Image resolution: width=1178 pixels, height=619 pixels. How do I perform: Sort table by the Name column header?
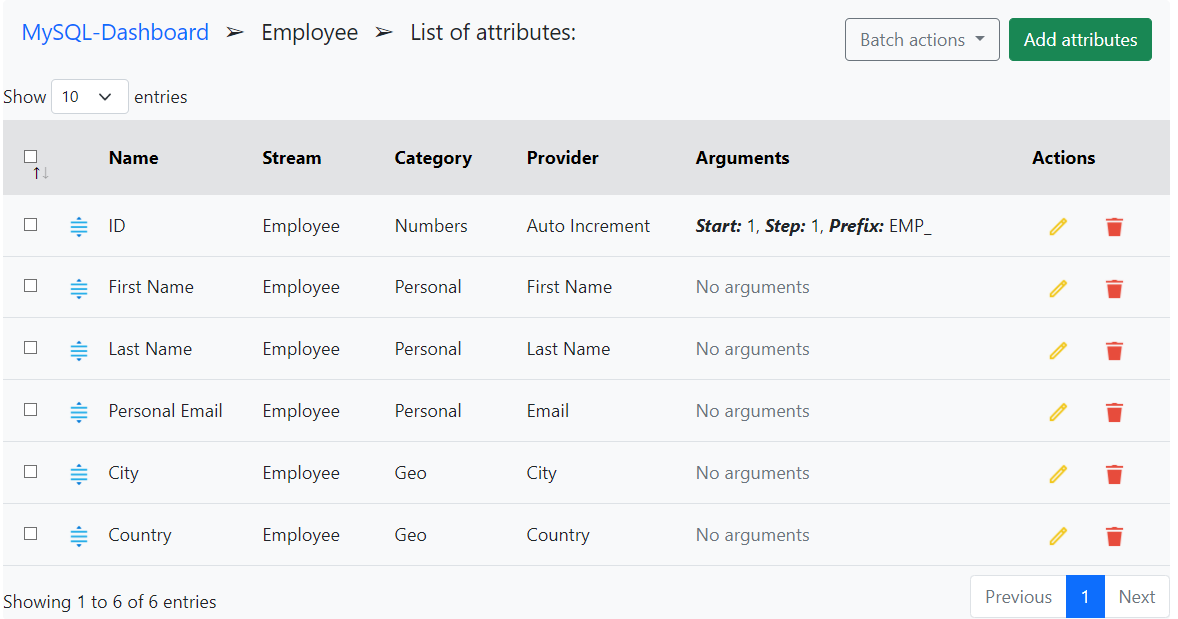(133, 158)
